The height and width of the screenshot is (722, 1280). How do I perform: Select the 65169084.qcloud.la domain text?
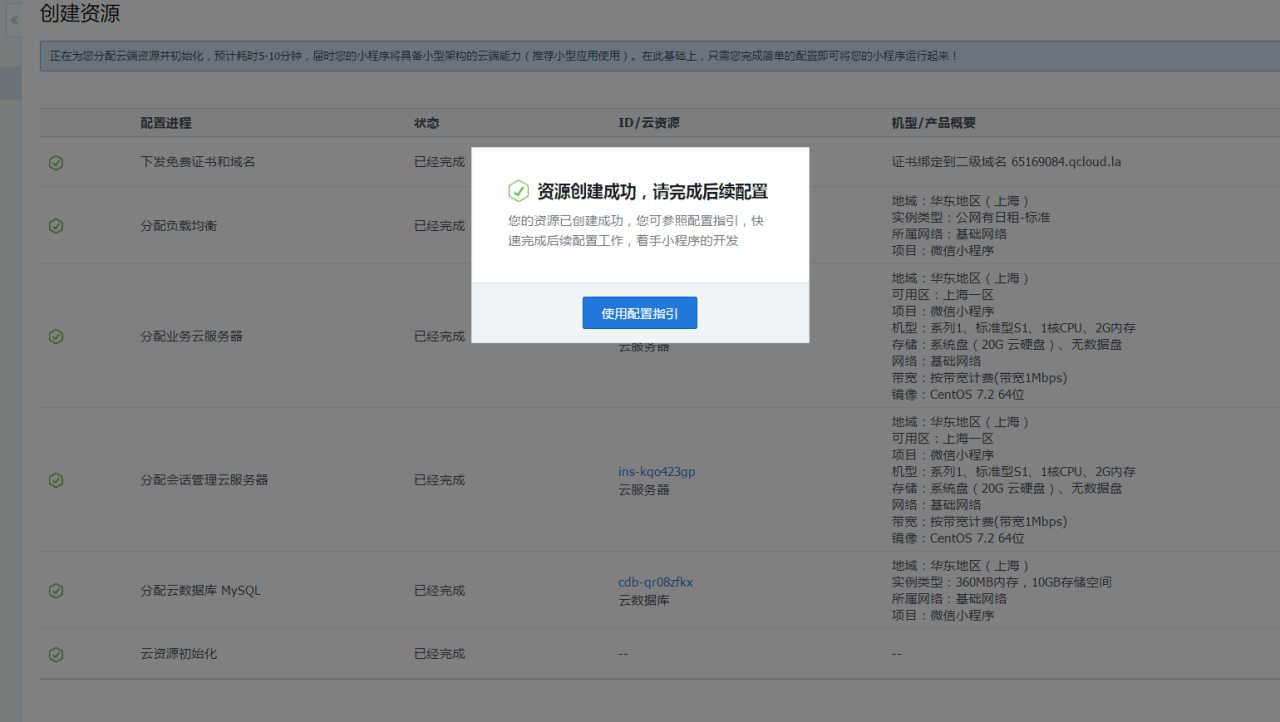click(1066, 162)
